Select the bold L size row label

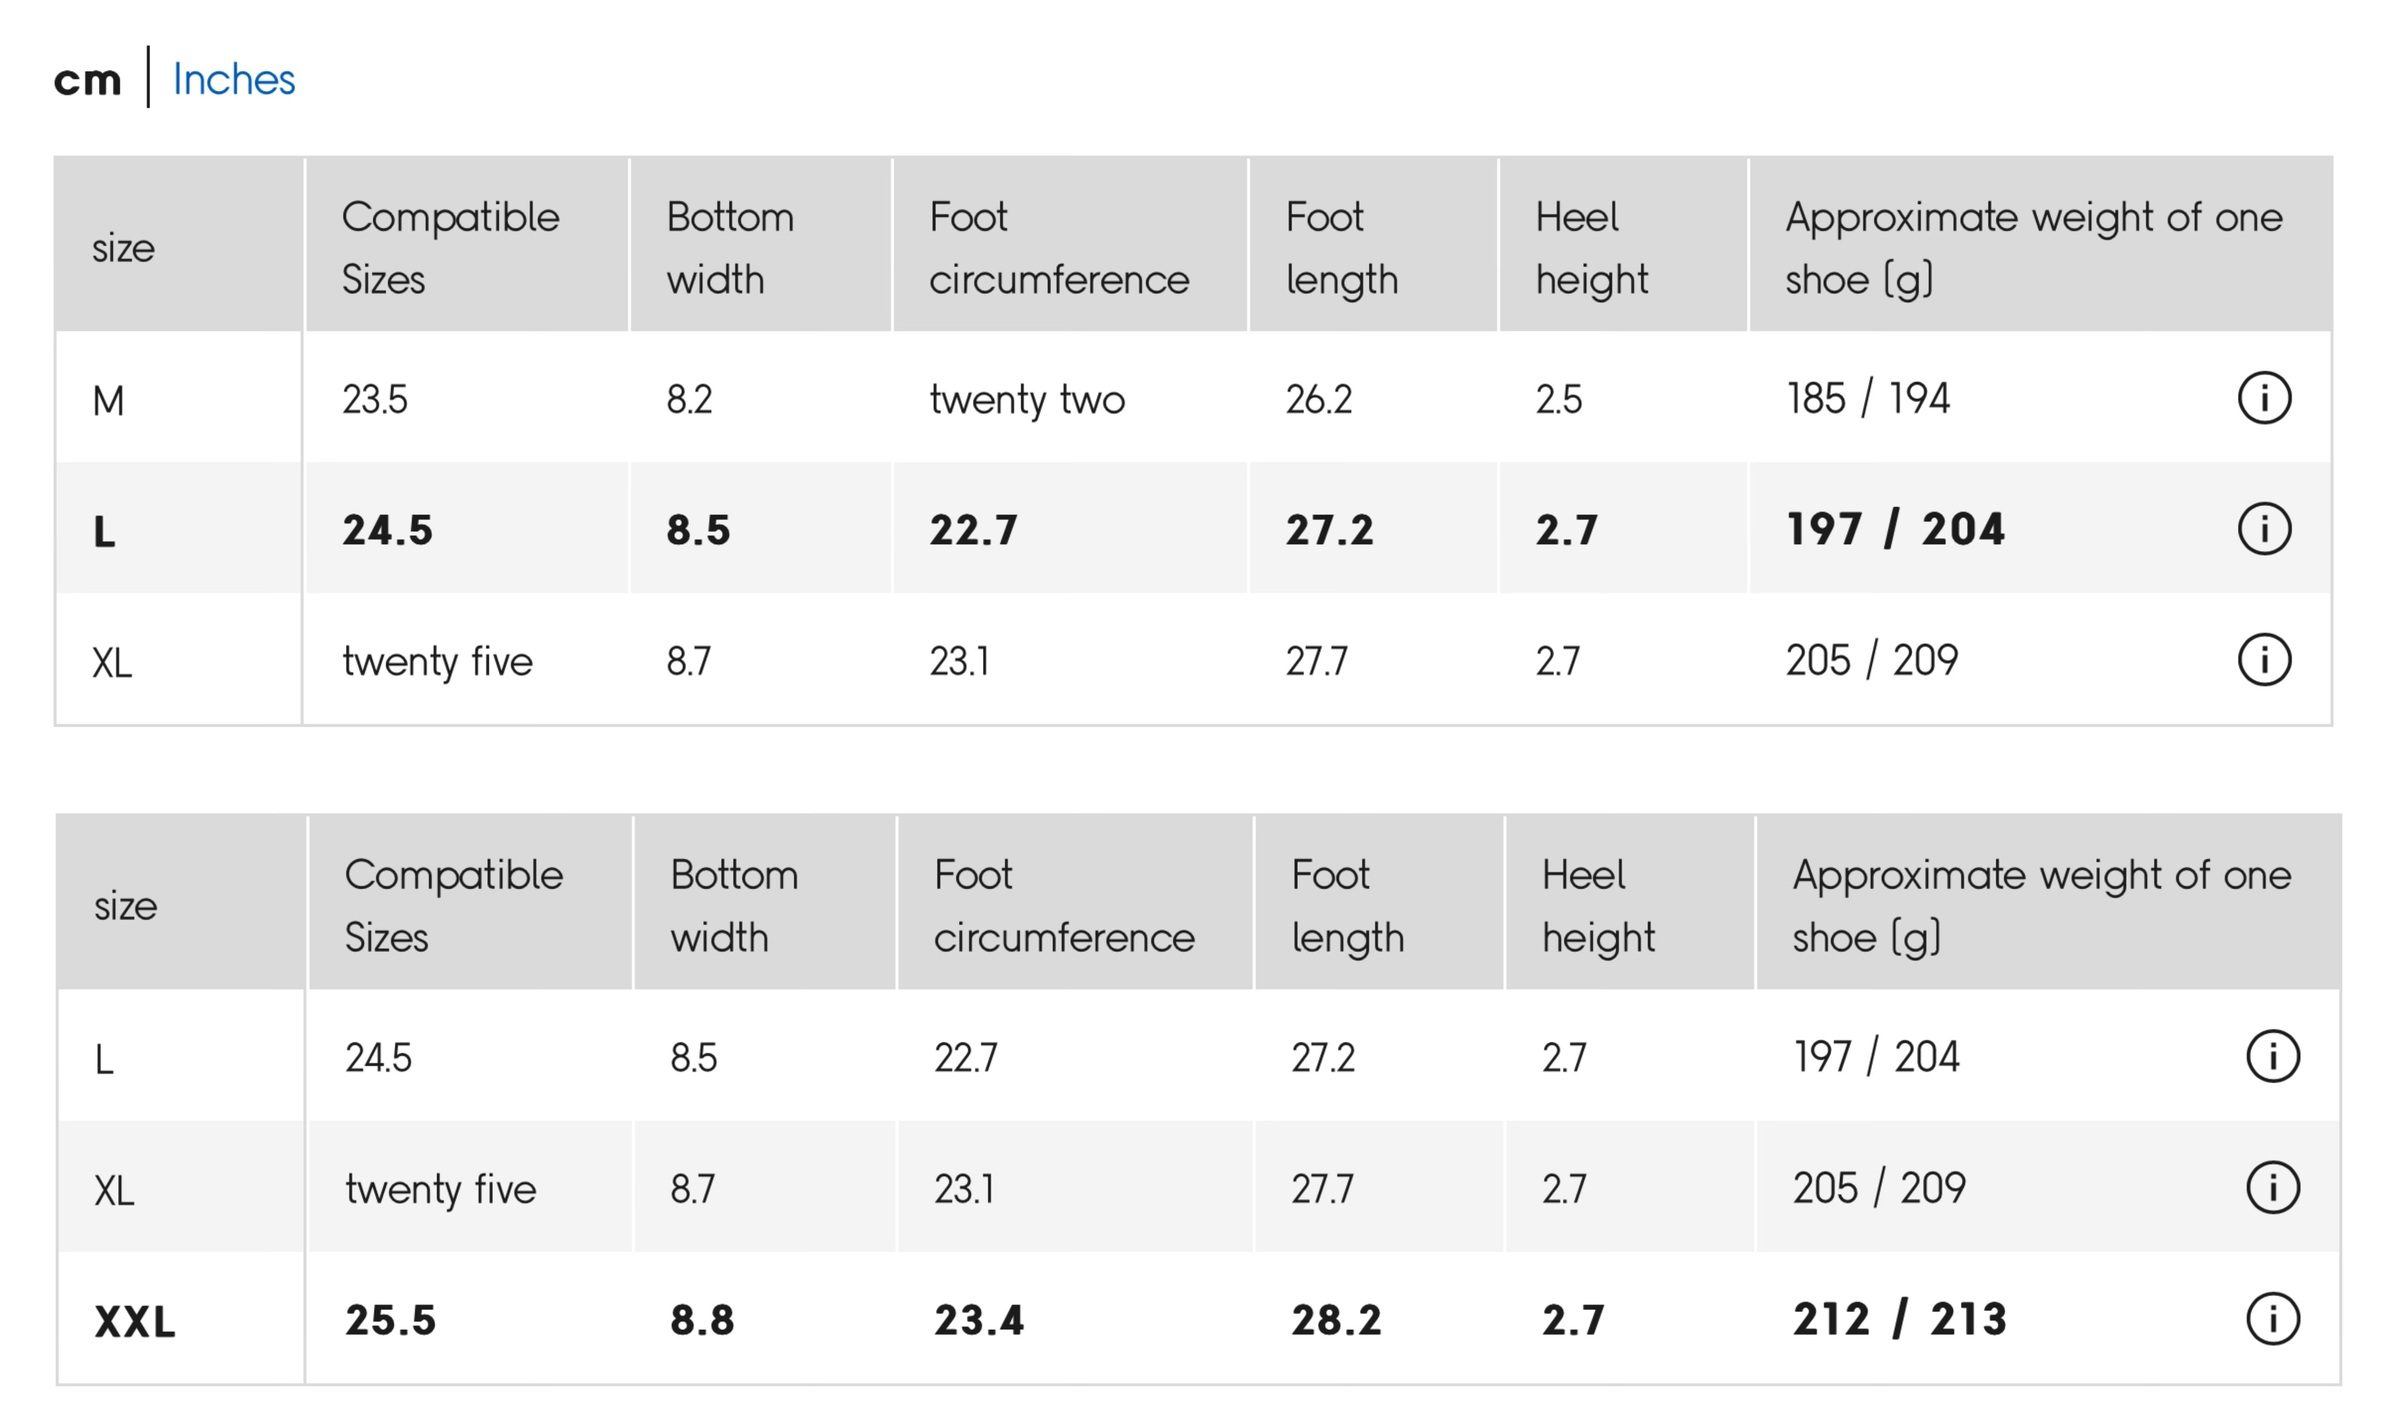105,531
